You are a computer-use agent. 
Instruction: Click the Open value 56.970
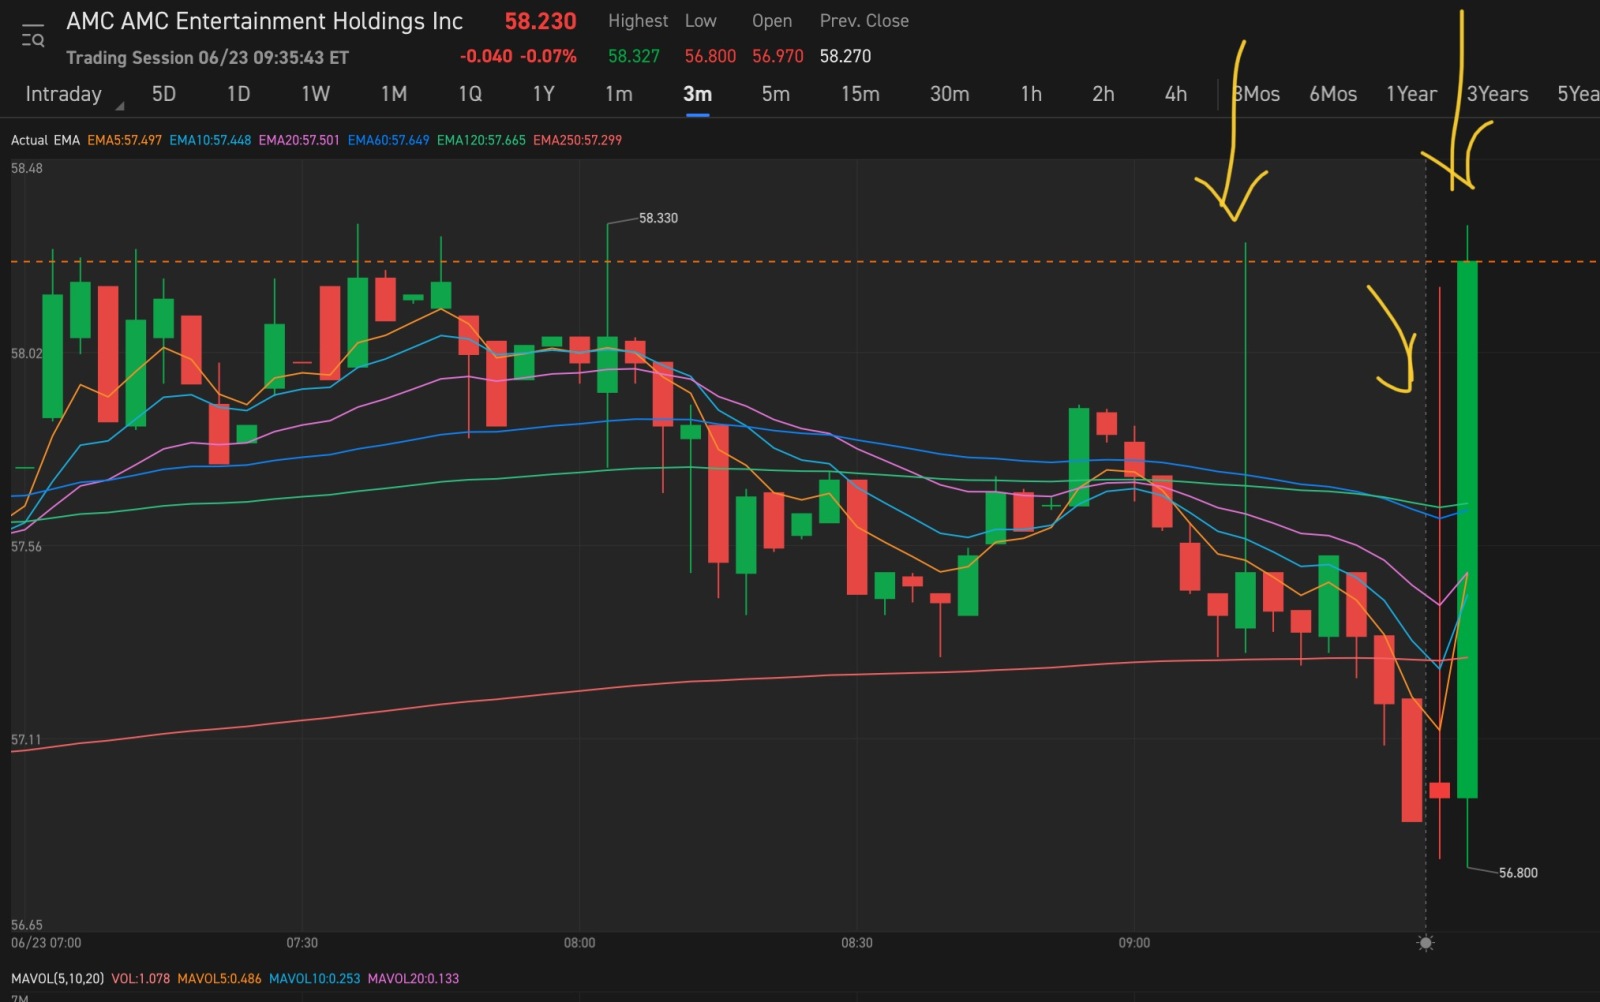(x=778, y=56)
